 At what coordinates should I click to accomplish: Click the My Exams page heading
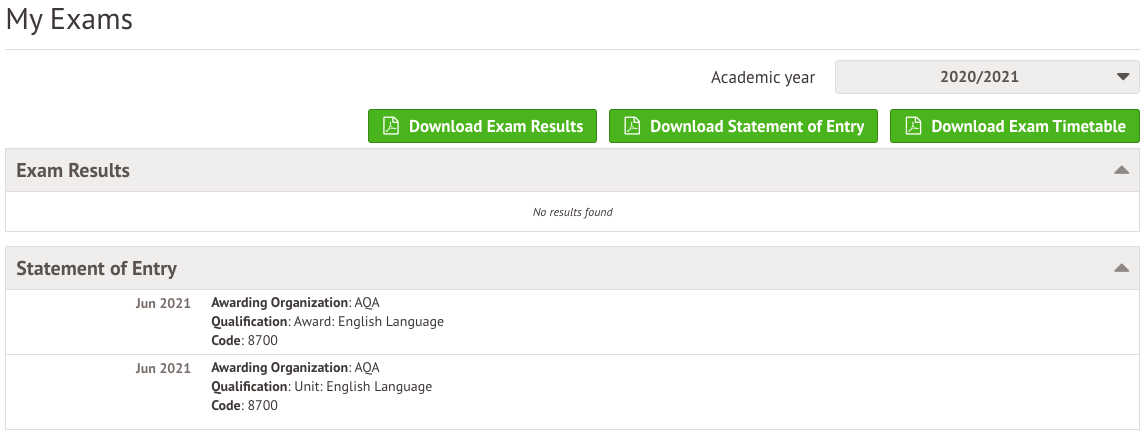[x=69, y=19]
